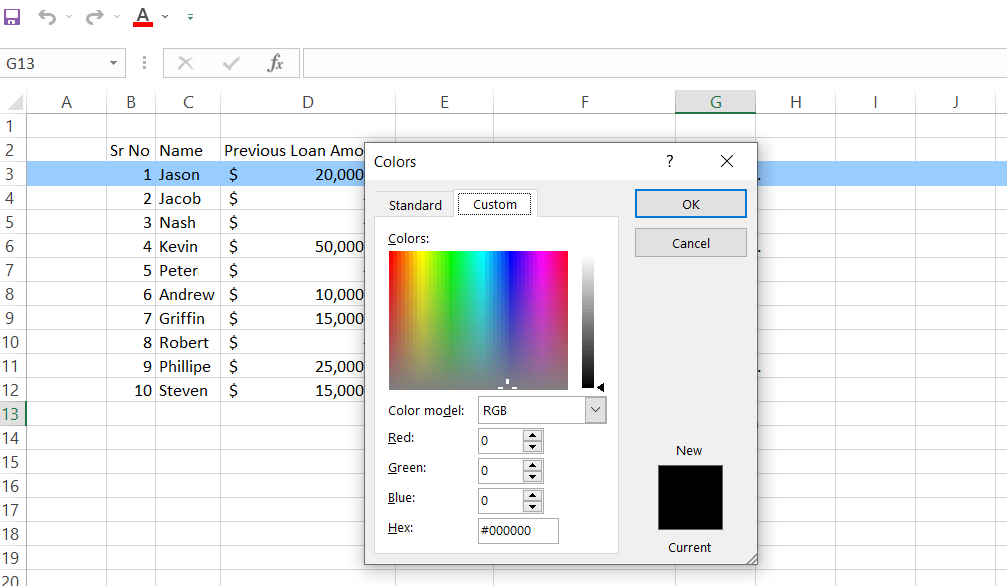Click the Undo arrow icon
The image size is (1007, 586).
tap(47, 17)
